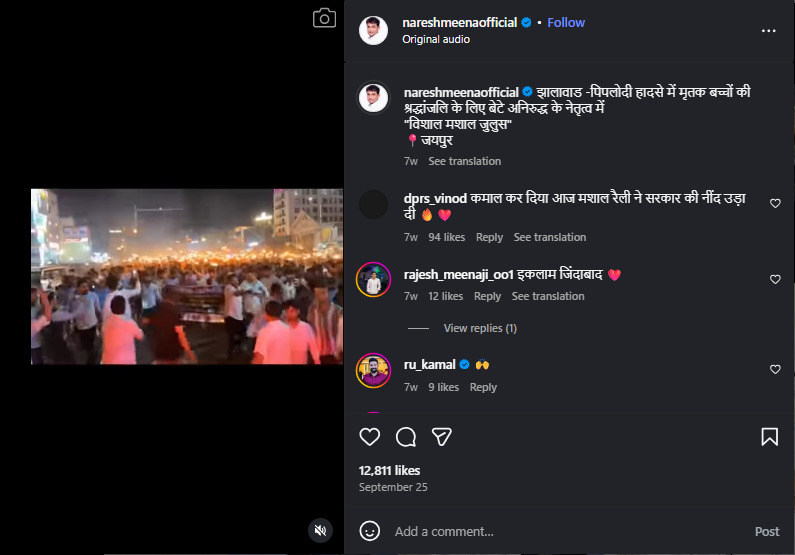Like the post with the heart icon
The width and height of the screenshot is (795, 555).
point(370,437)
